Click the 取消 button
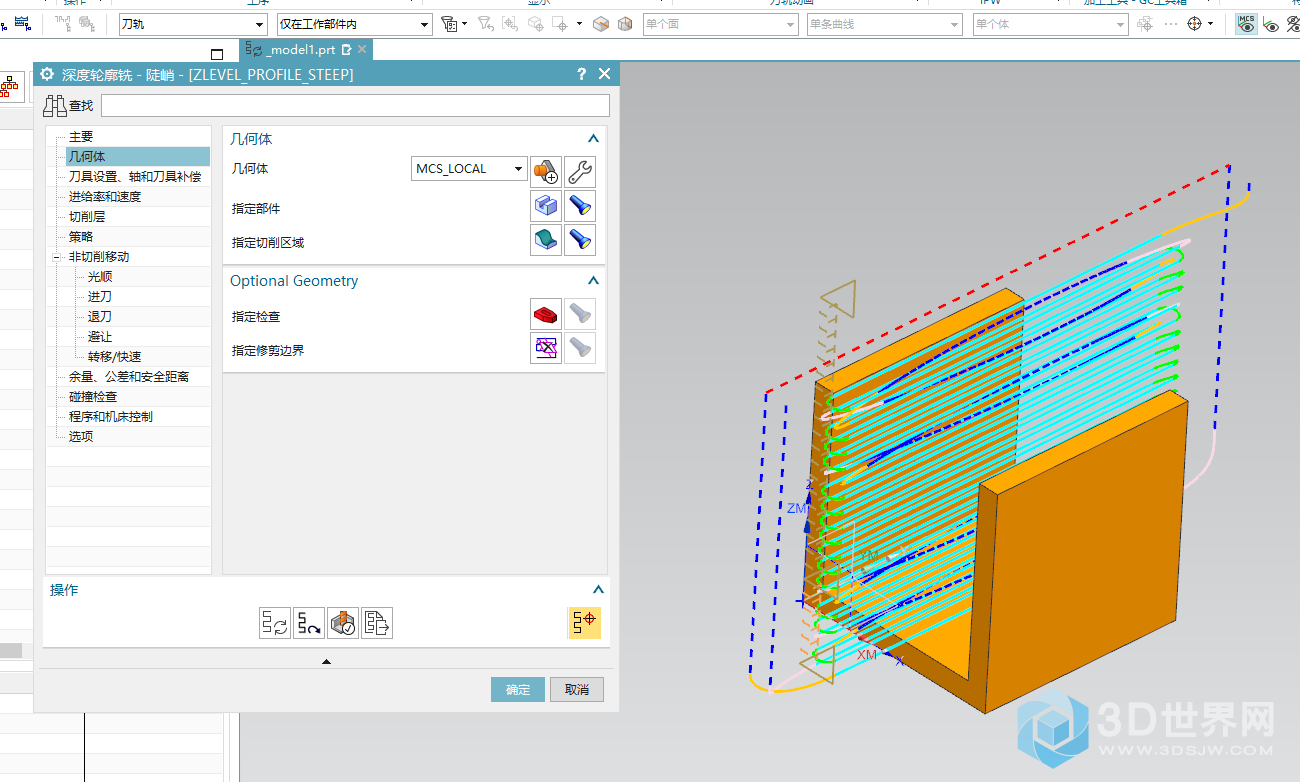This screenshot has height=782, width=1300. (577, 690)
